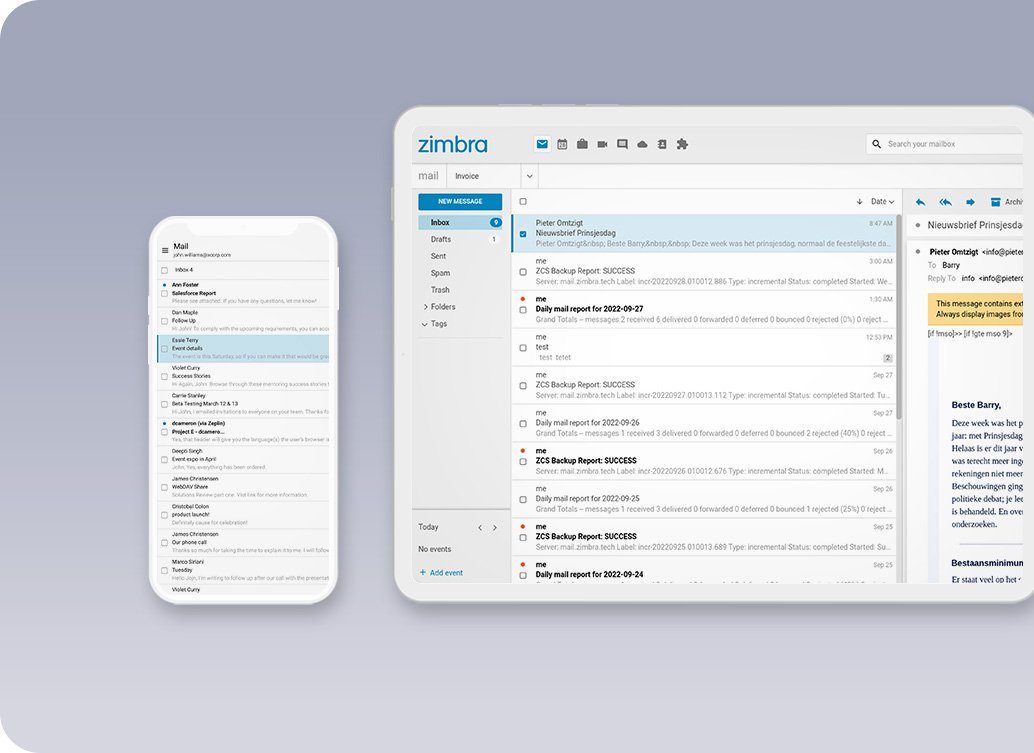Collapse the Tags section
1034x753 pixels.
click(x=425, y=324)
